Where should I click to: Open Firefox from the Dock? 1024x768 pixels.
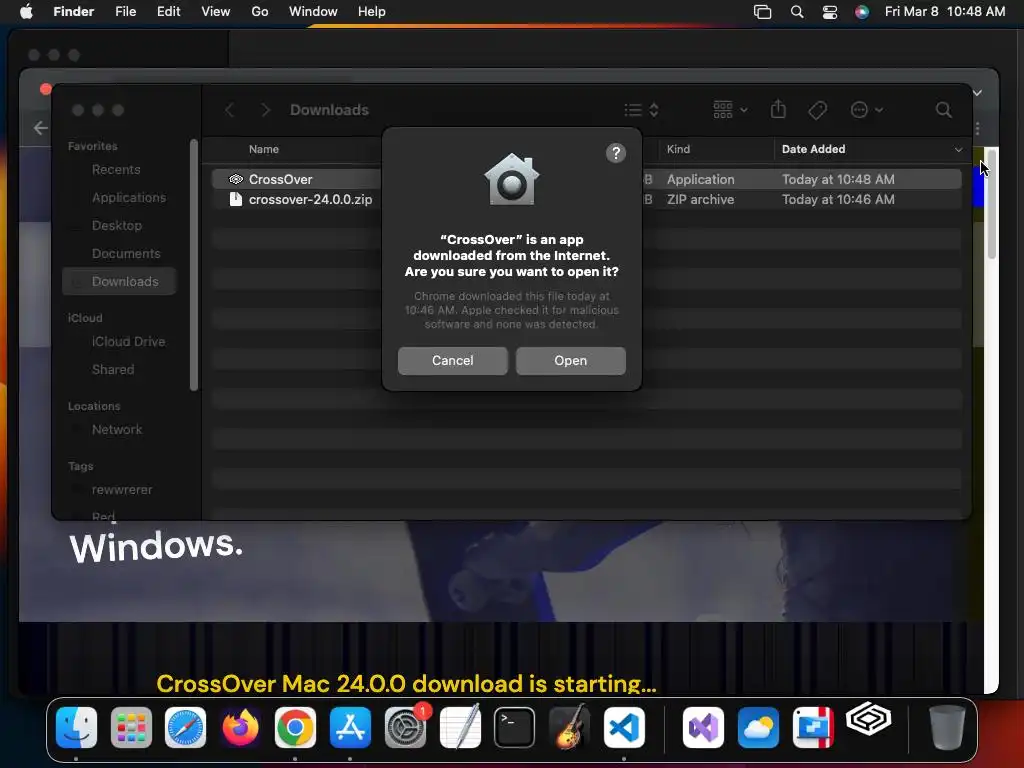coord(240,727)
